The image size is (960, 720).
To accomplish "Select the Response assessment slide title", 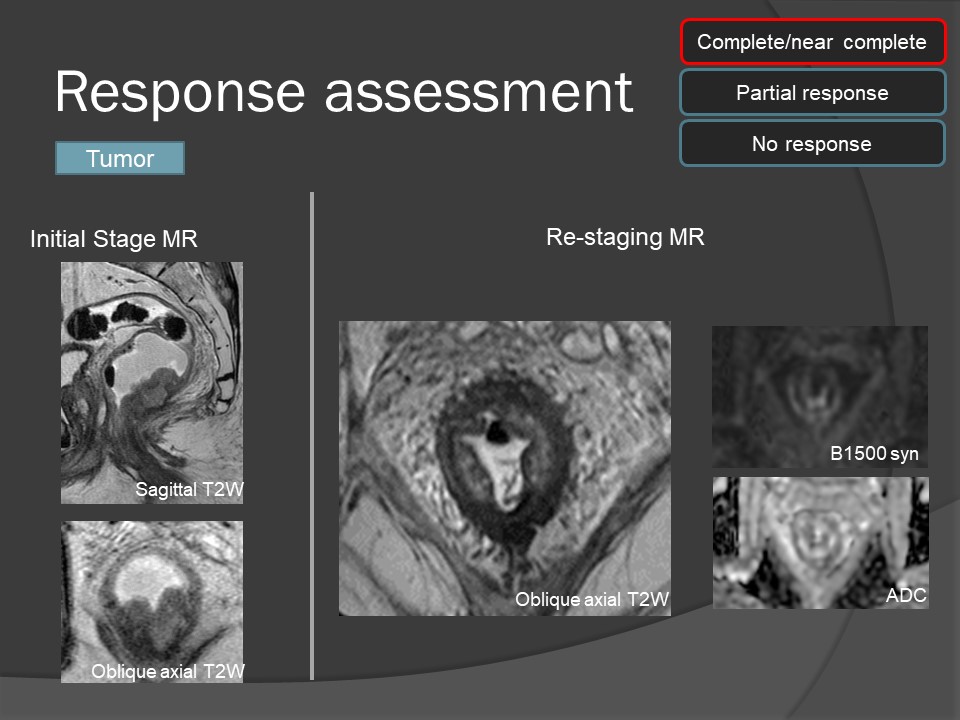I will click(x=343, y=93).
